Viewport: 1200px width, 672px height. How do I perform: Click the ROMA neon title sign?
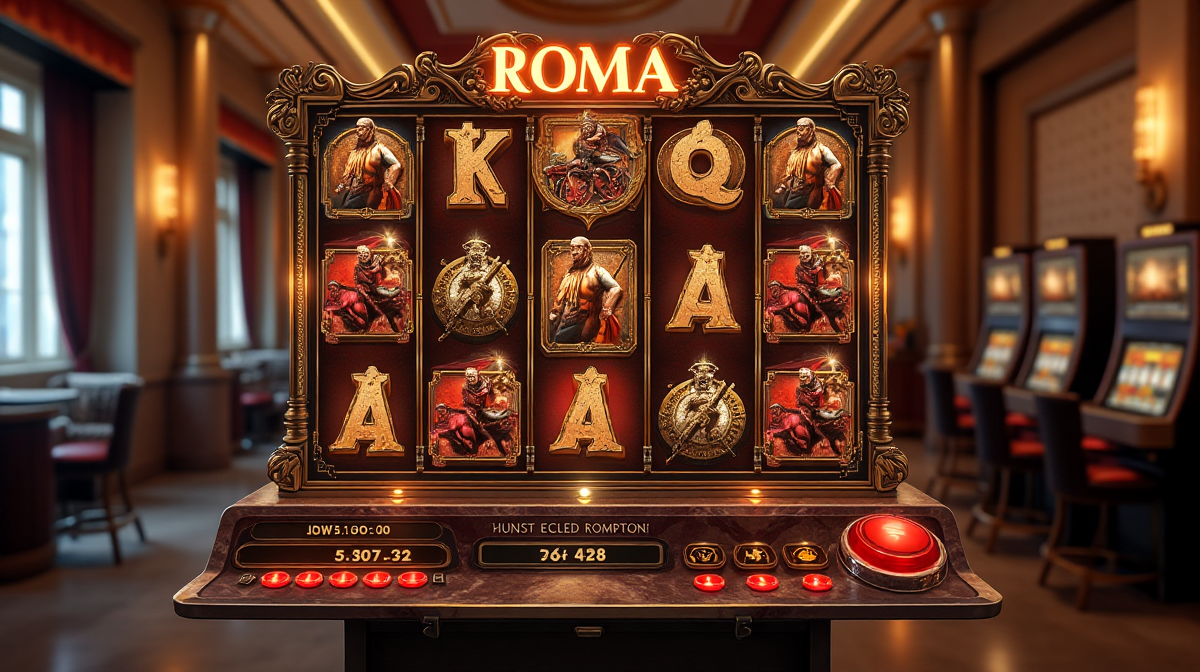point(584,70)
